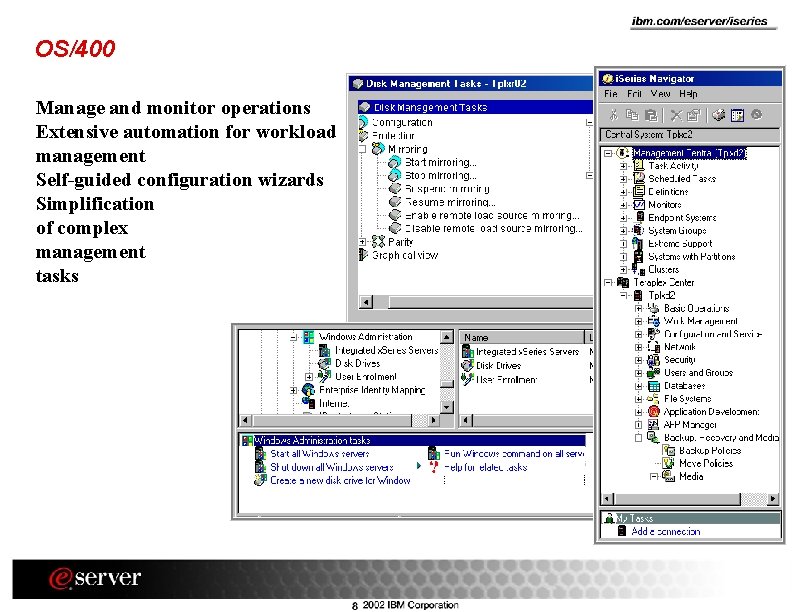
Task: Click the Enterprise Identity Mapping globe icon
Action: pos(308,390)
